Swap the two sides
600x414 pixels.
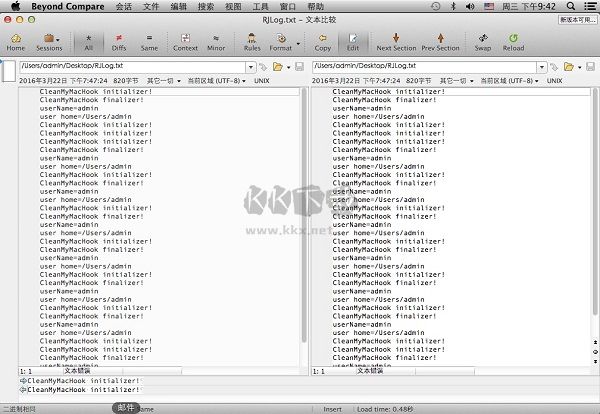pyautogui.click(x=483, y=42)
